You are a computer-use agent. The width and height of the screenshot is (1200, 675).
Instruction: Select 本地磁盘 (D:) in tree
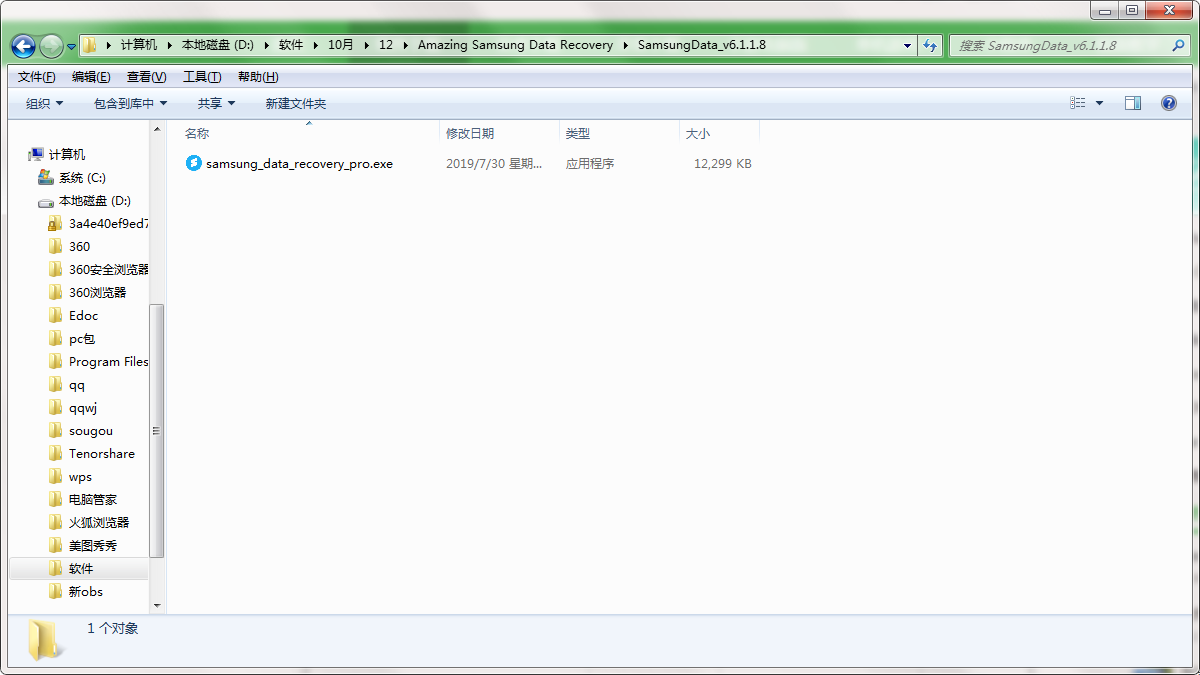tap(95, 200)
